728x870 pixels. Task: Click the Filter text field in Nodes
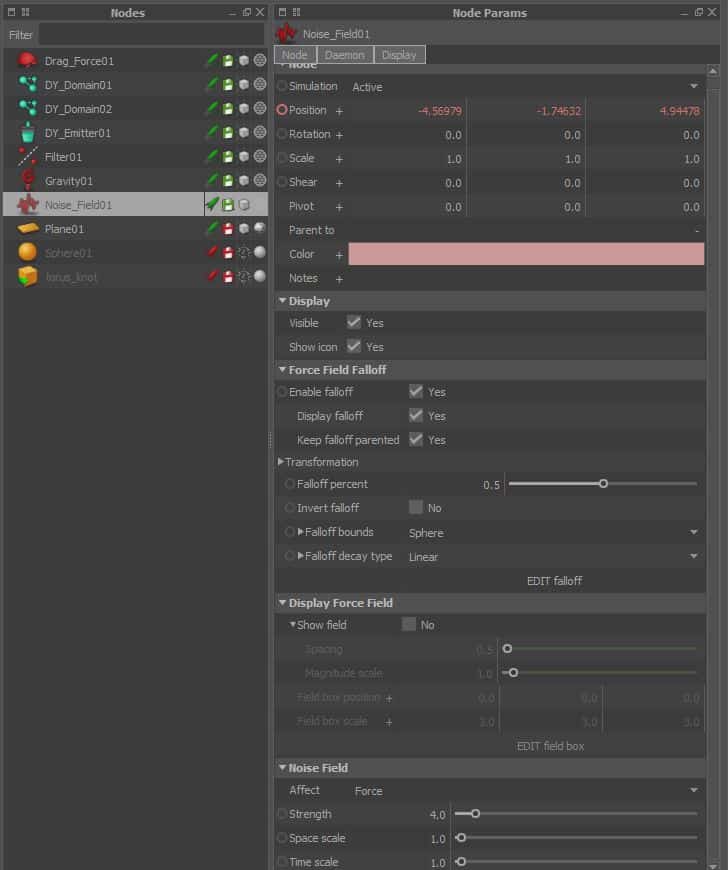point(150,35)
